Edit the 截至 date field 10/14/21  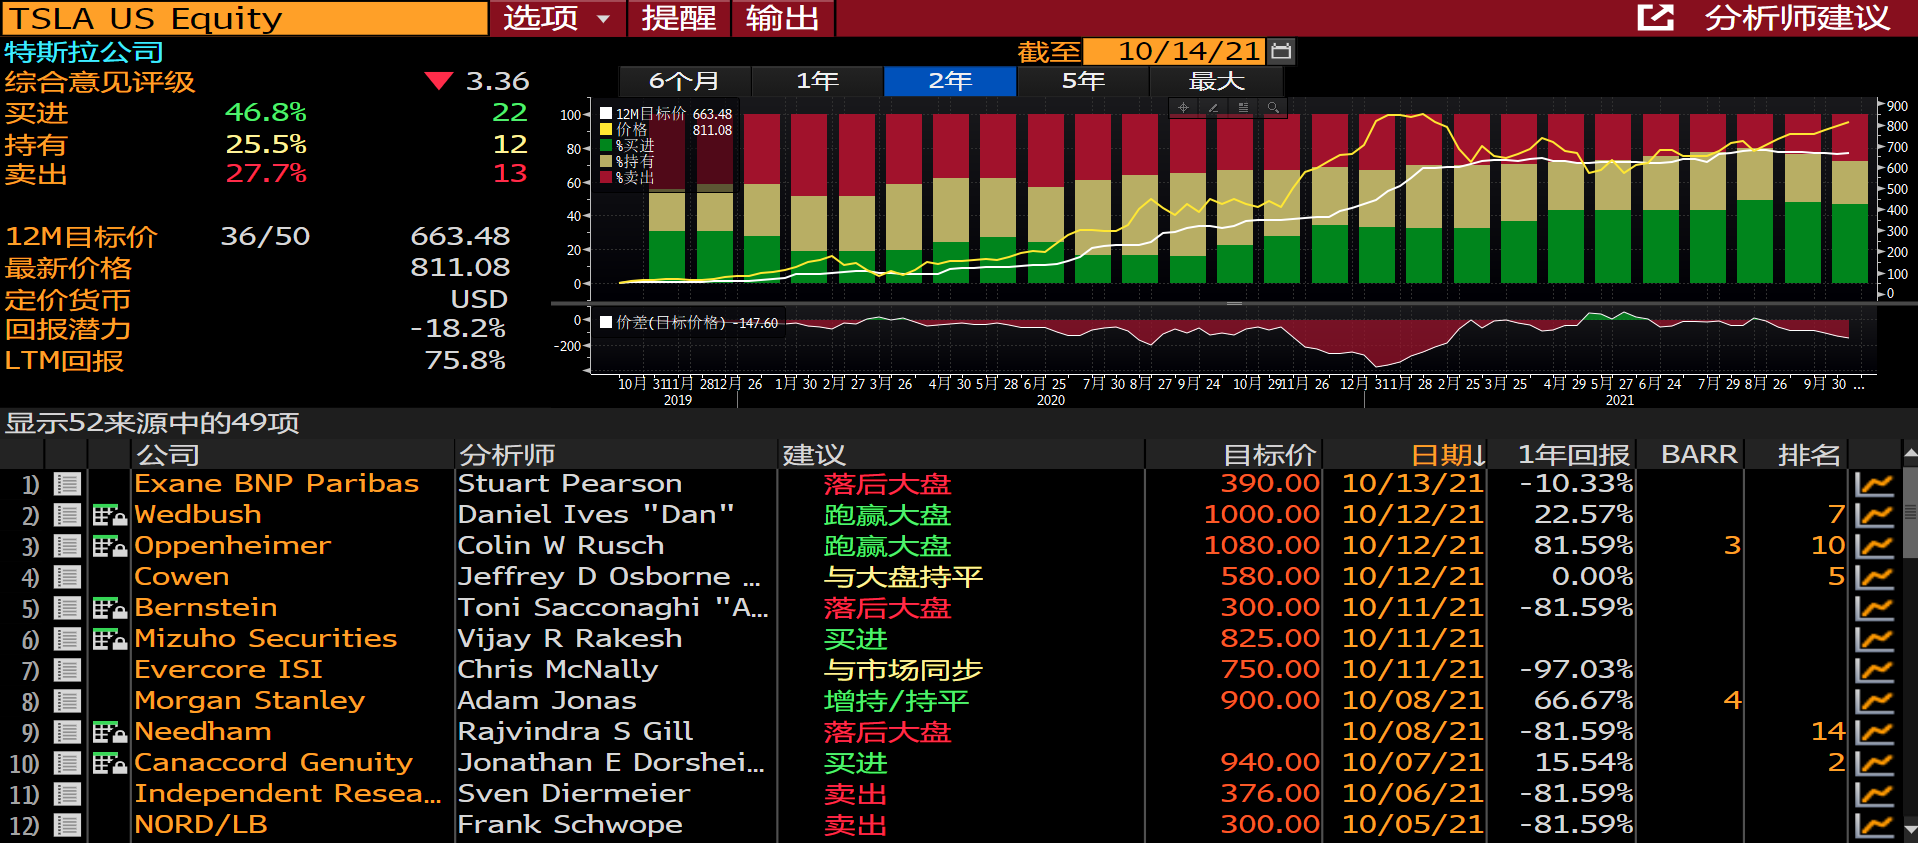(1176, 51)
